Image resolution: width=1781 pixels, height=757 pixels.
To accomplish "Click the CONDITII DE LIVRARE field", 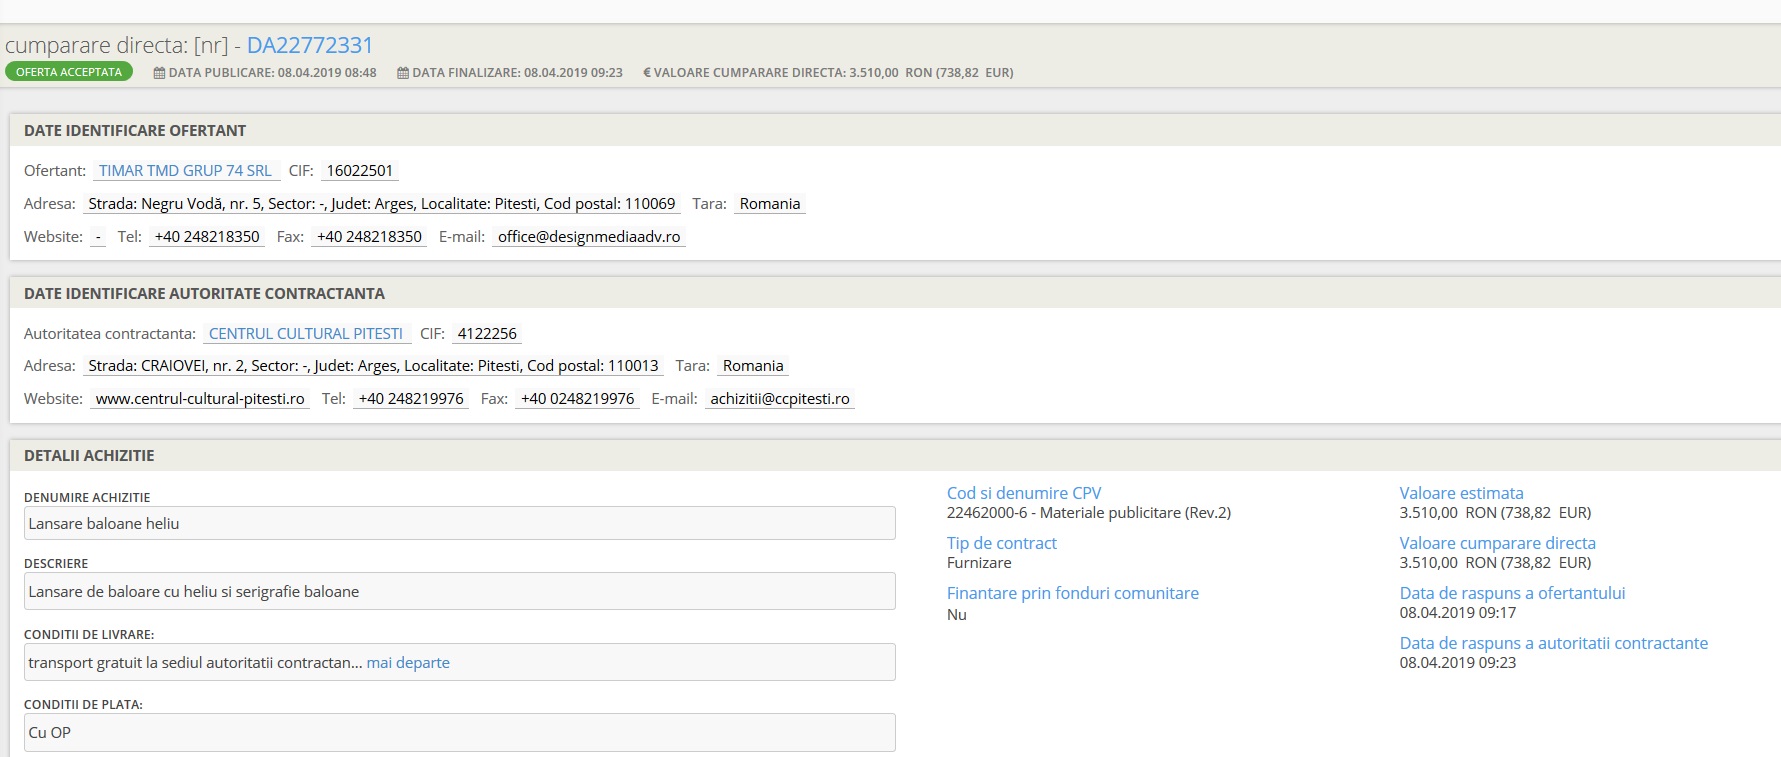I will point(459,662).
